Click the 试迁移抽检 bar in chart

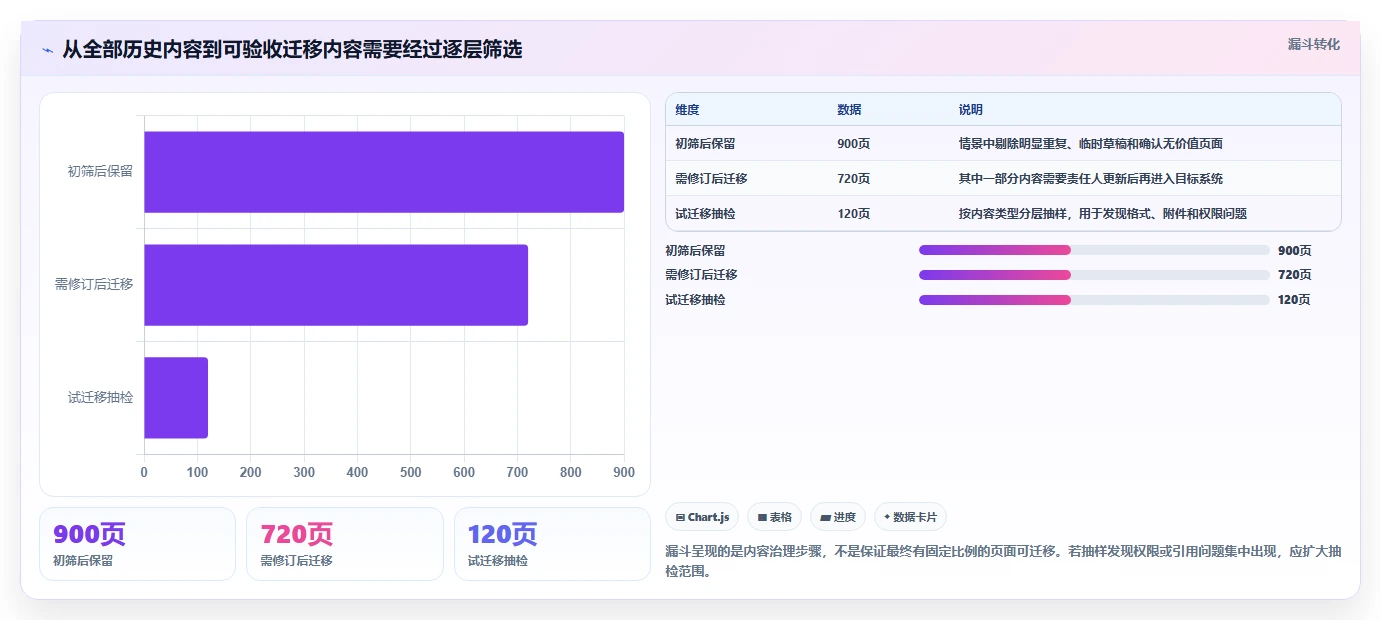176,398
